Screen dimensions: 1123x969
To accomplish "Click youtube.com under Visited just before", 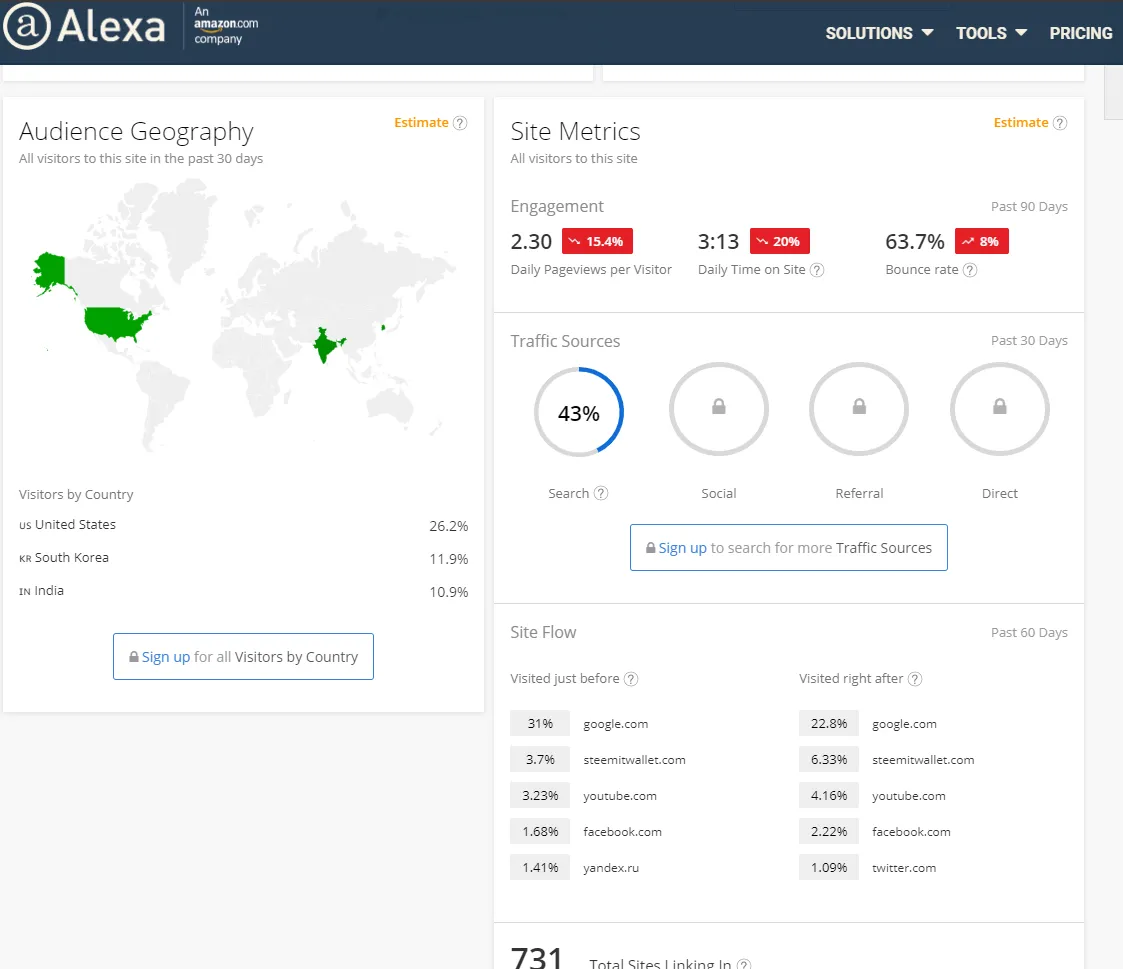I will [x=620, y=796].
